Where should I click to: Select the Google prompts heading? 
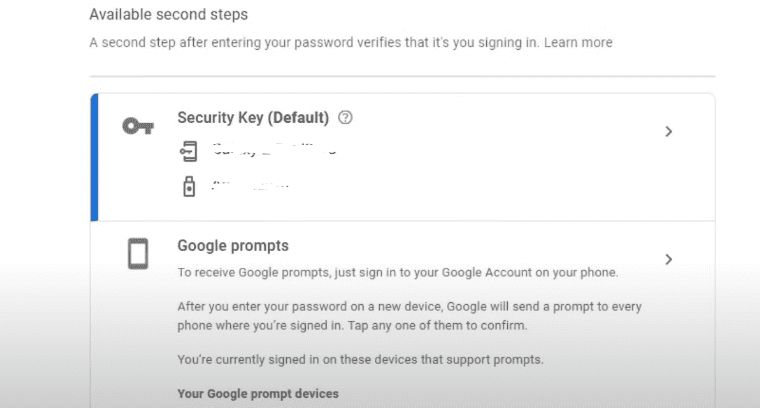pyautogui.click(x=232, y=245)
